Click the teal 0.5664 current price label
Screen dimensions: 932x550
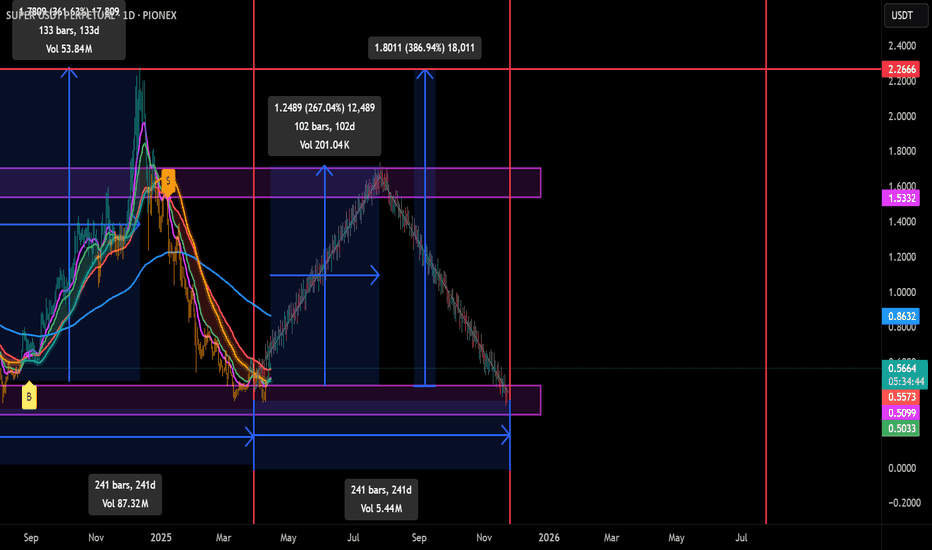(901, 369)
